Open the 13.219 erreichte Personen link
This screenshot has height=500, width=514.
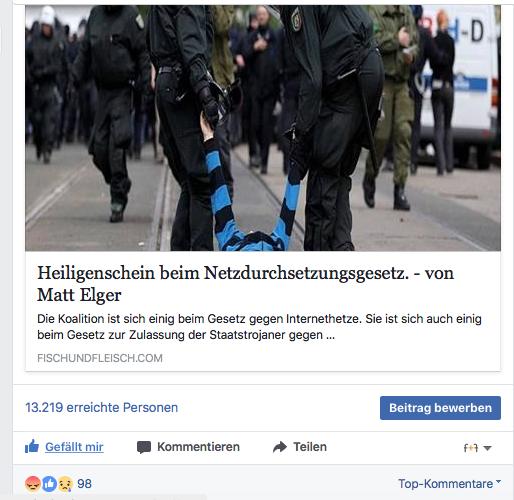102,407
